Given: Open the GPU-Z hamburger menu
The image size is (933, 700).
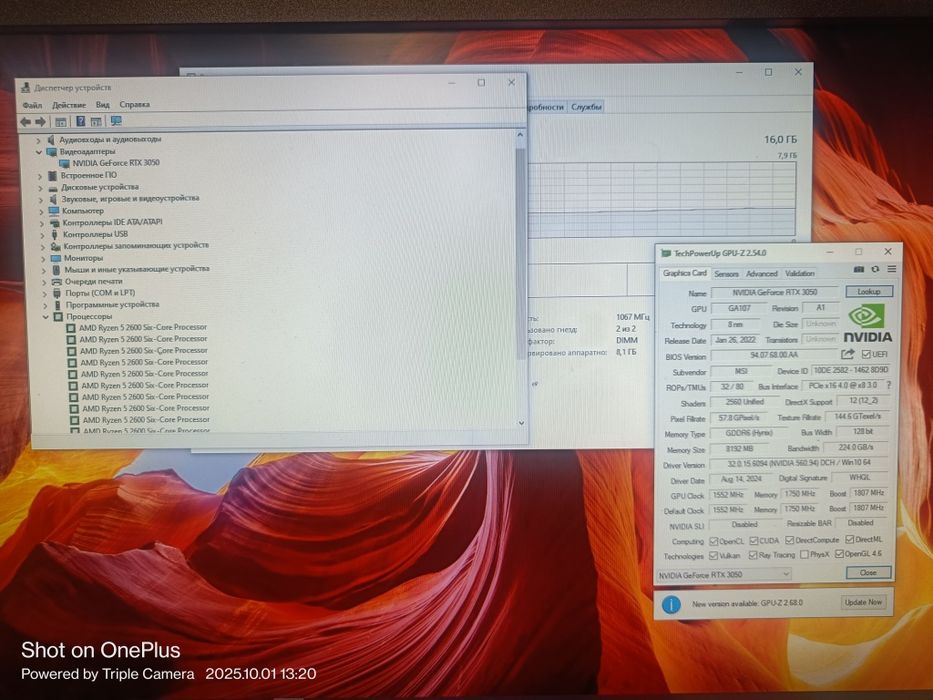Looking at the screenshot, I should [x=891, y=269].
